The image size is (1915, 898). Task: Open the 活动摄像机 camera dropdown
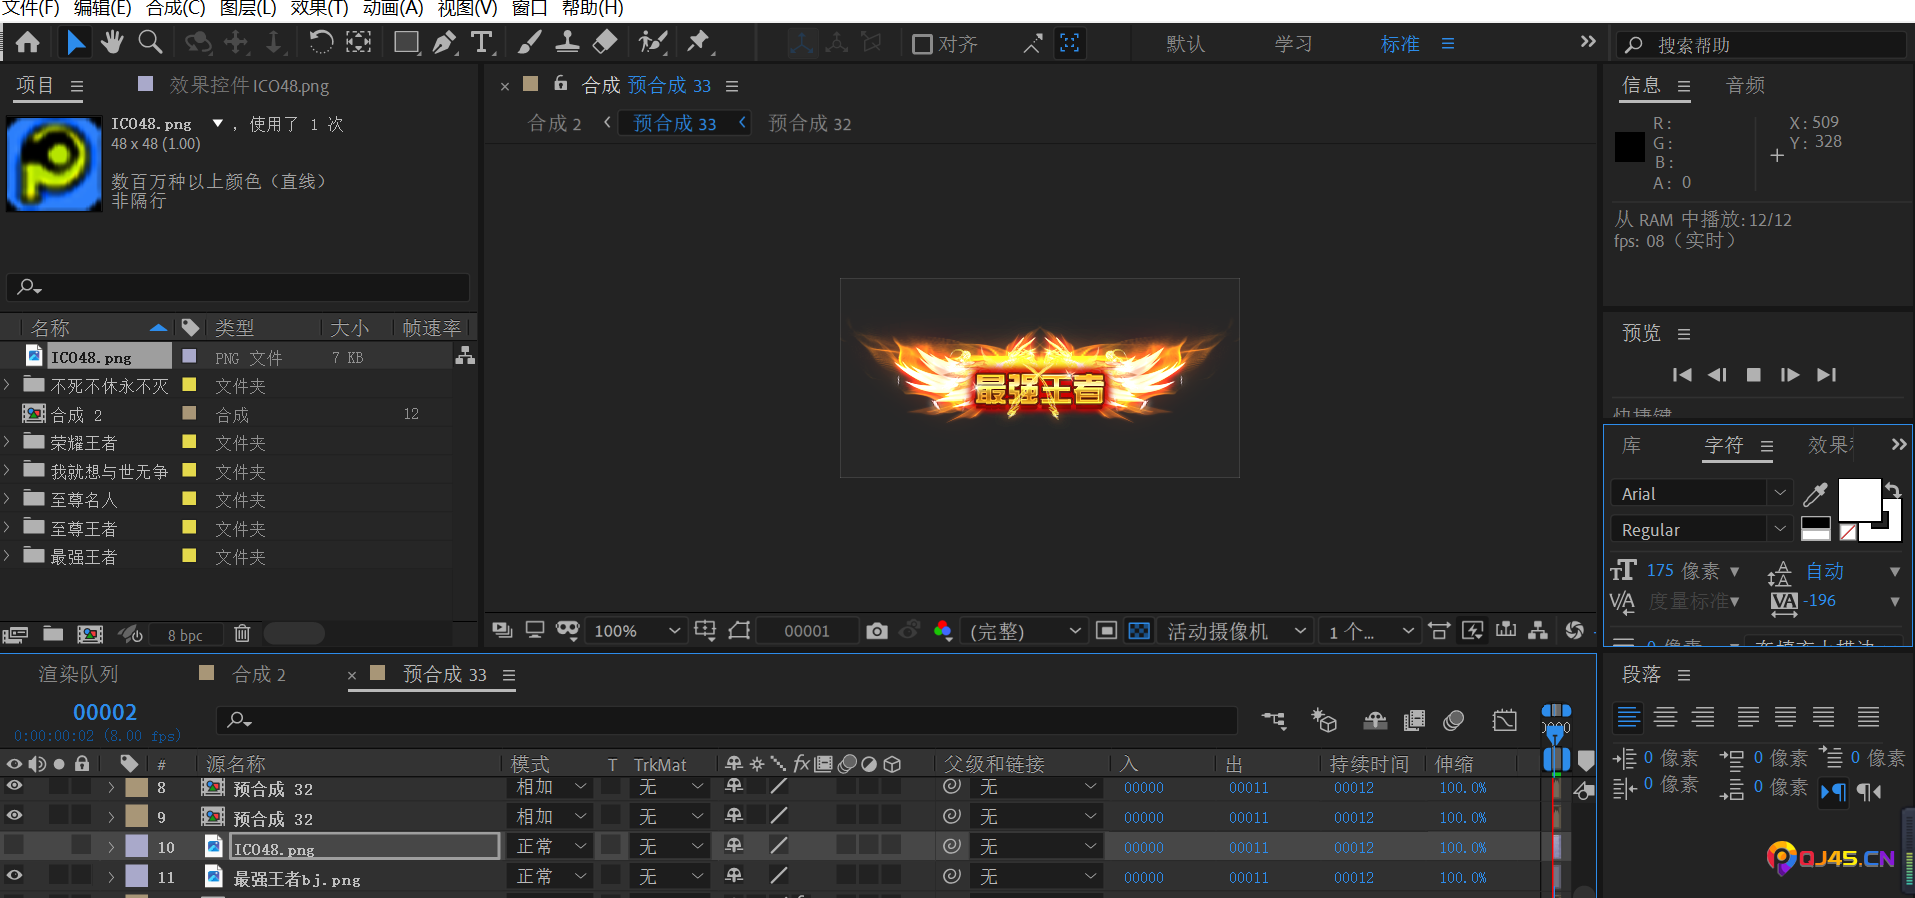[1236, 631]
